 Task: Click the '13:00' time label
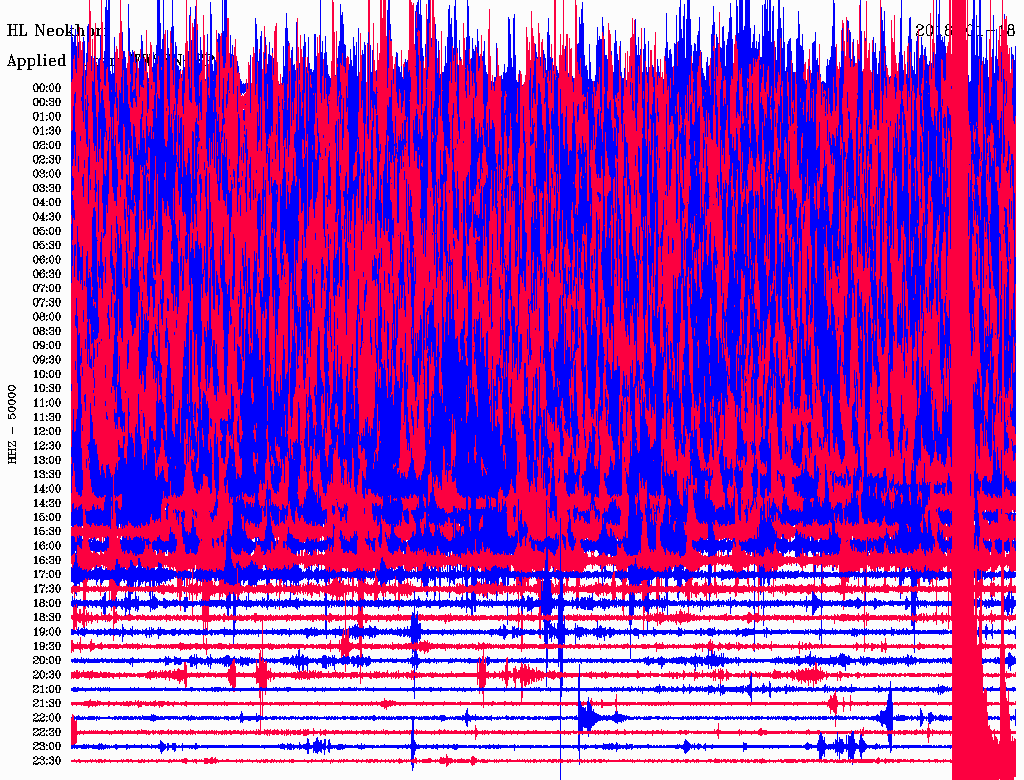point(47,461)
